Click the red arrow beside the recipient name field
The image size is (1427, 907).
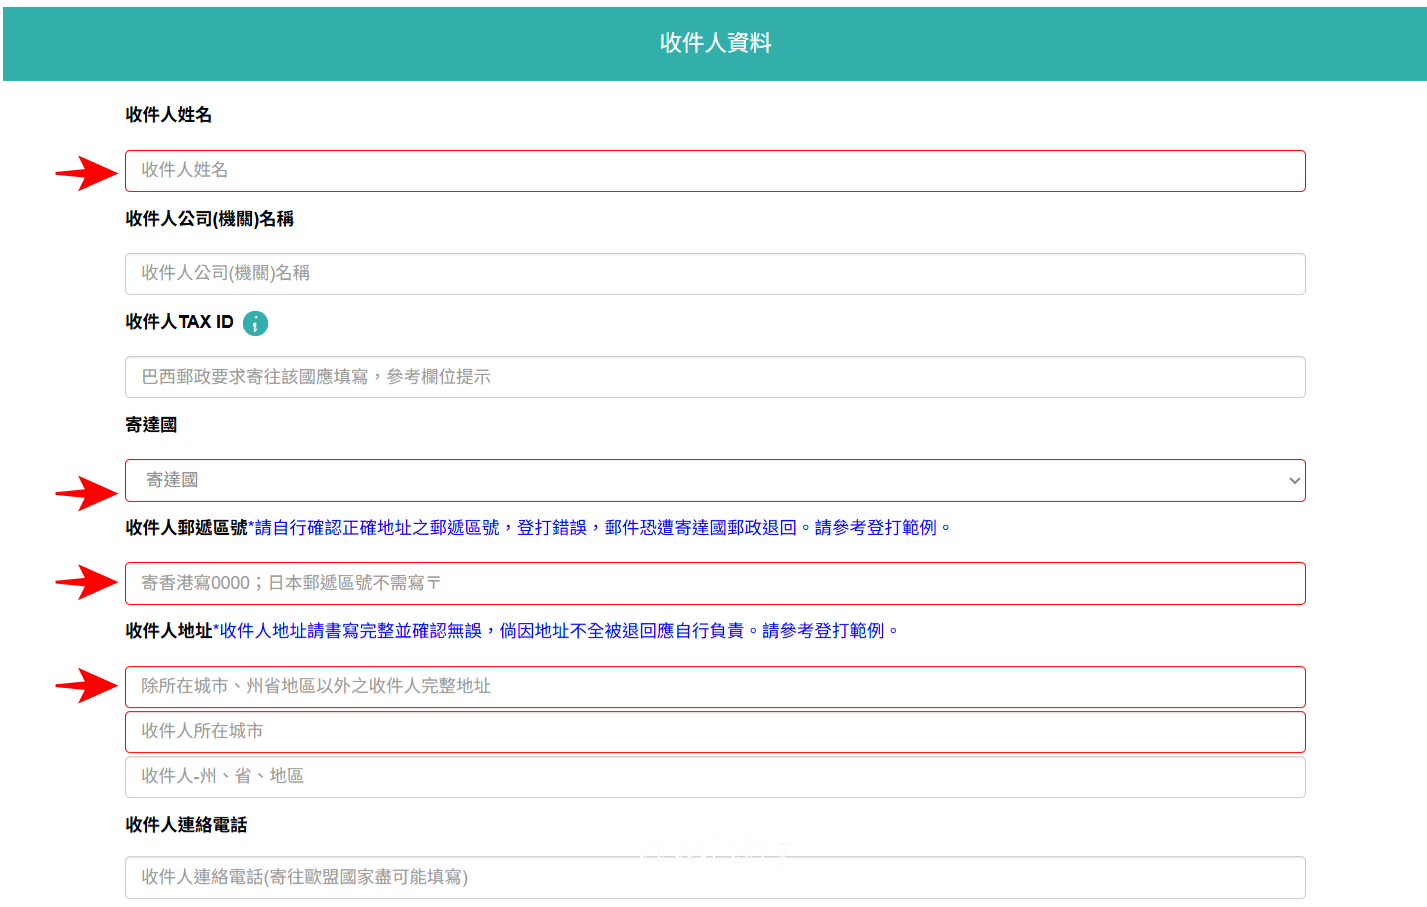click(x=86, y=173)
